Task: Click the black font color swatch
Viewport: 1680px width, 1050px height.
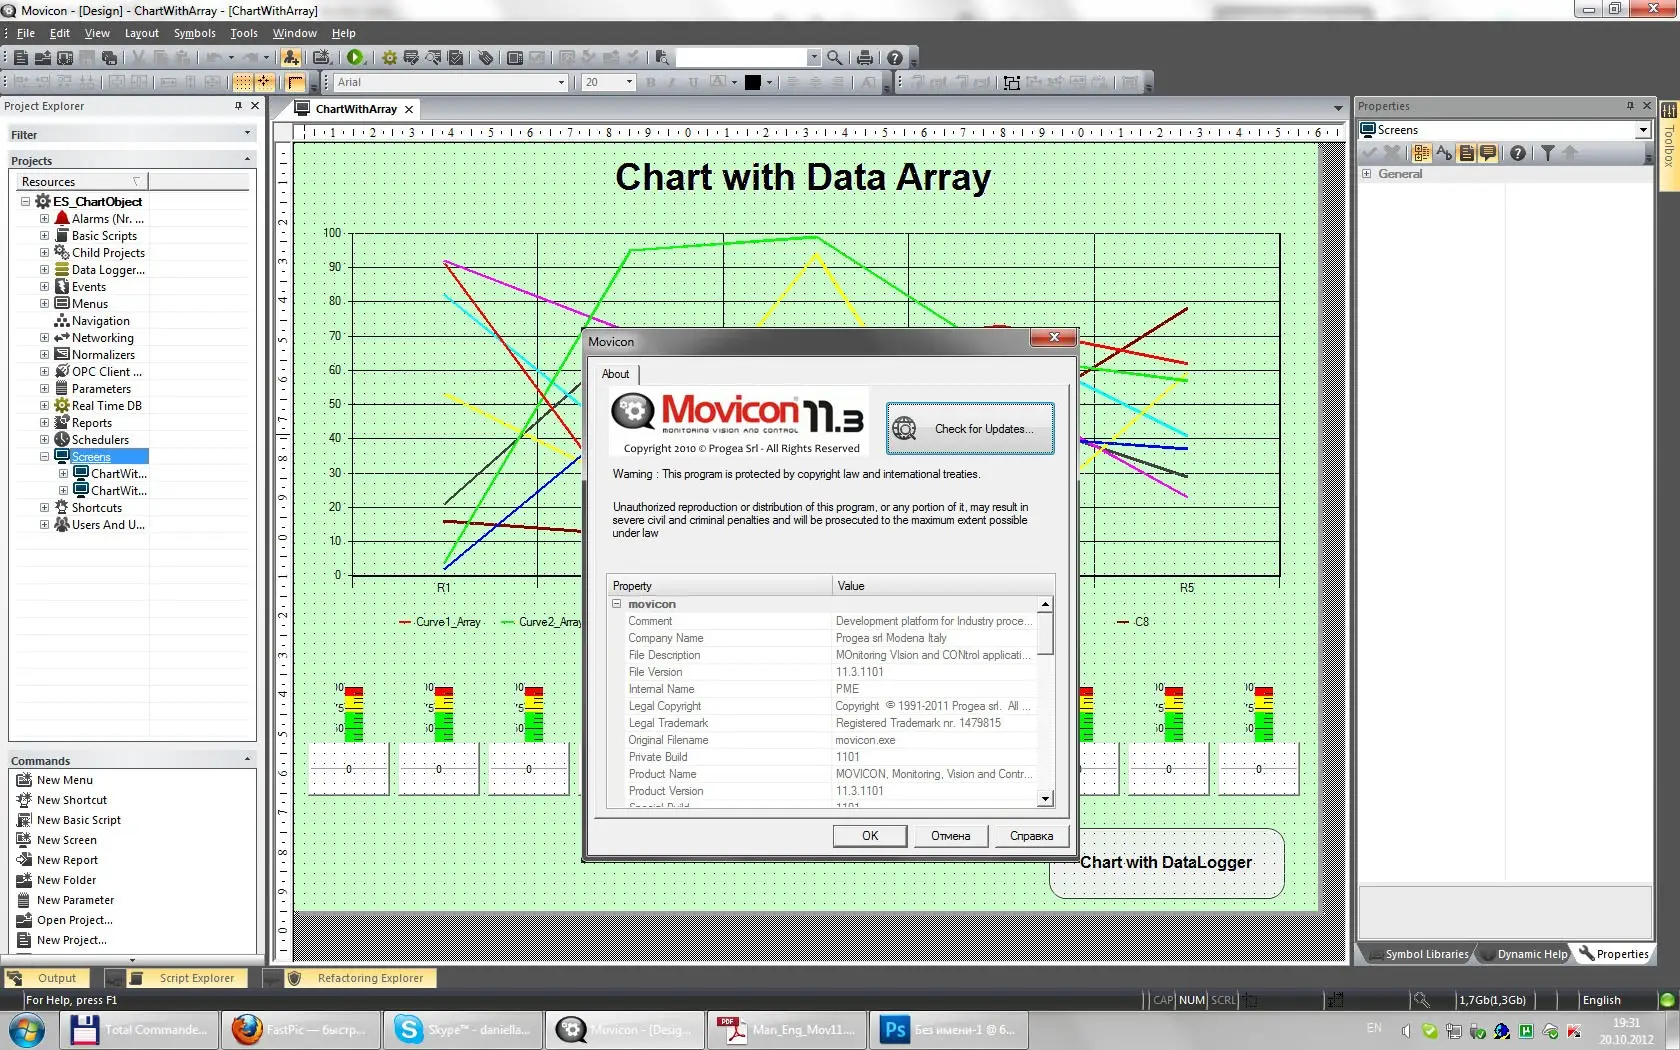Action: point(752,83)
